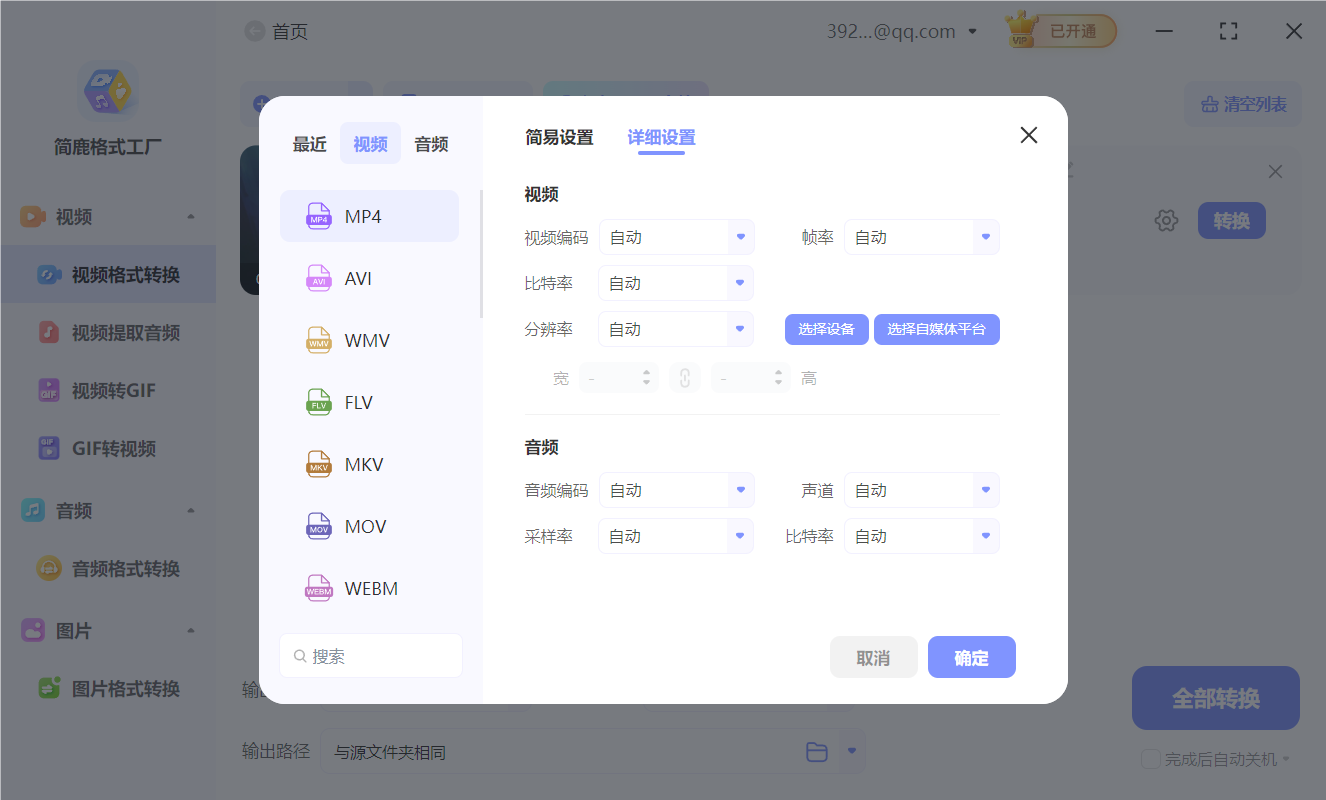
Task: Expand the 输出路径 dropdown arrow
Action: 852,751
